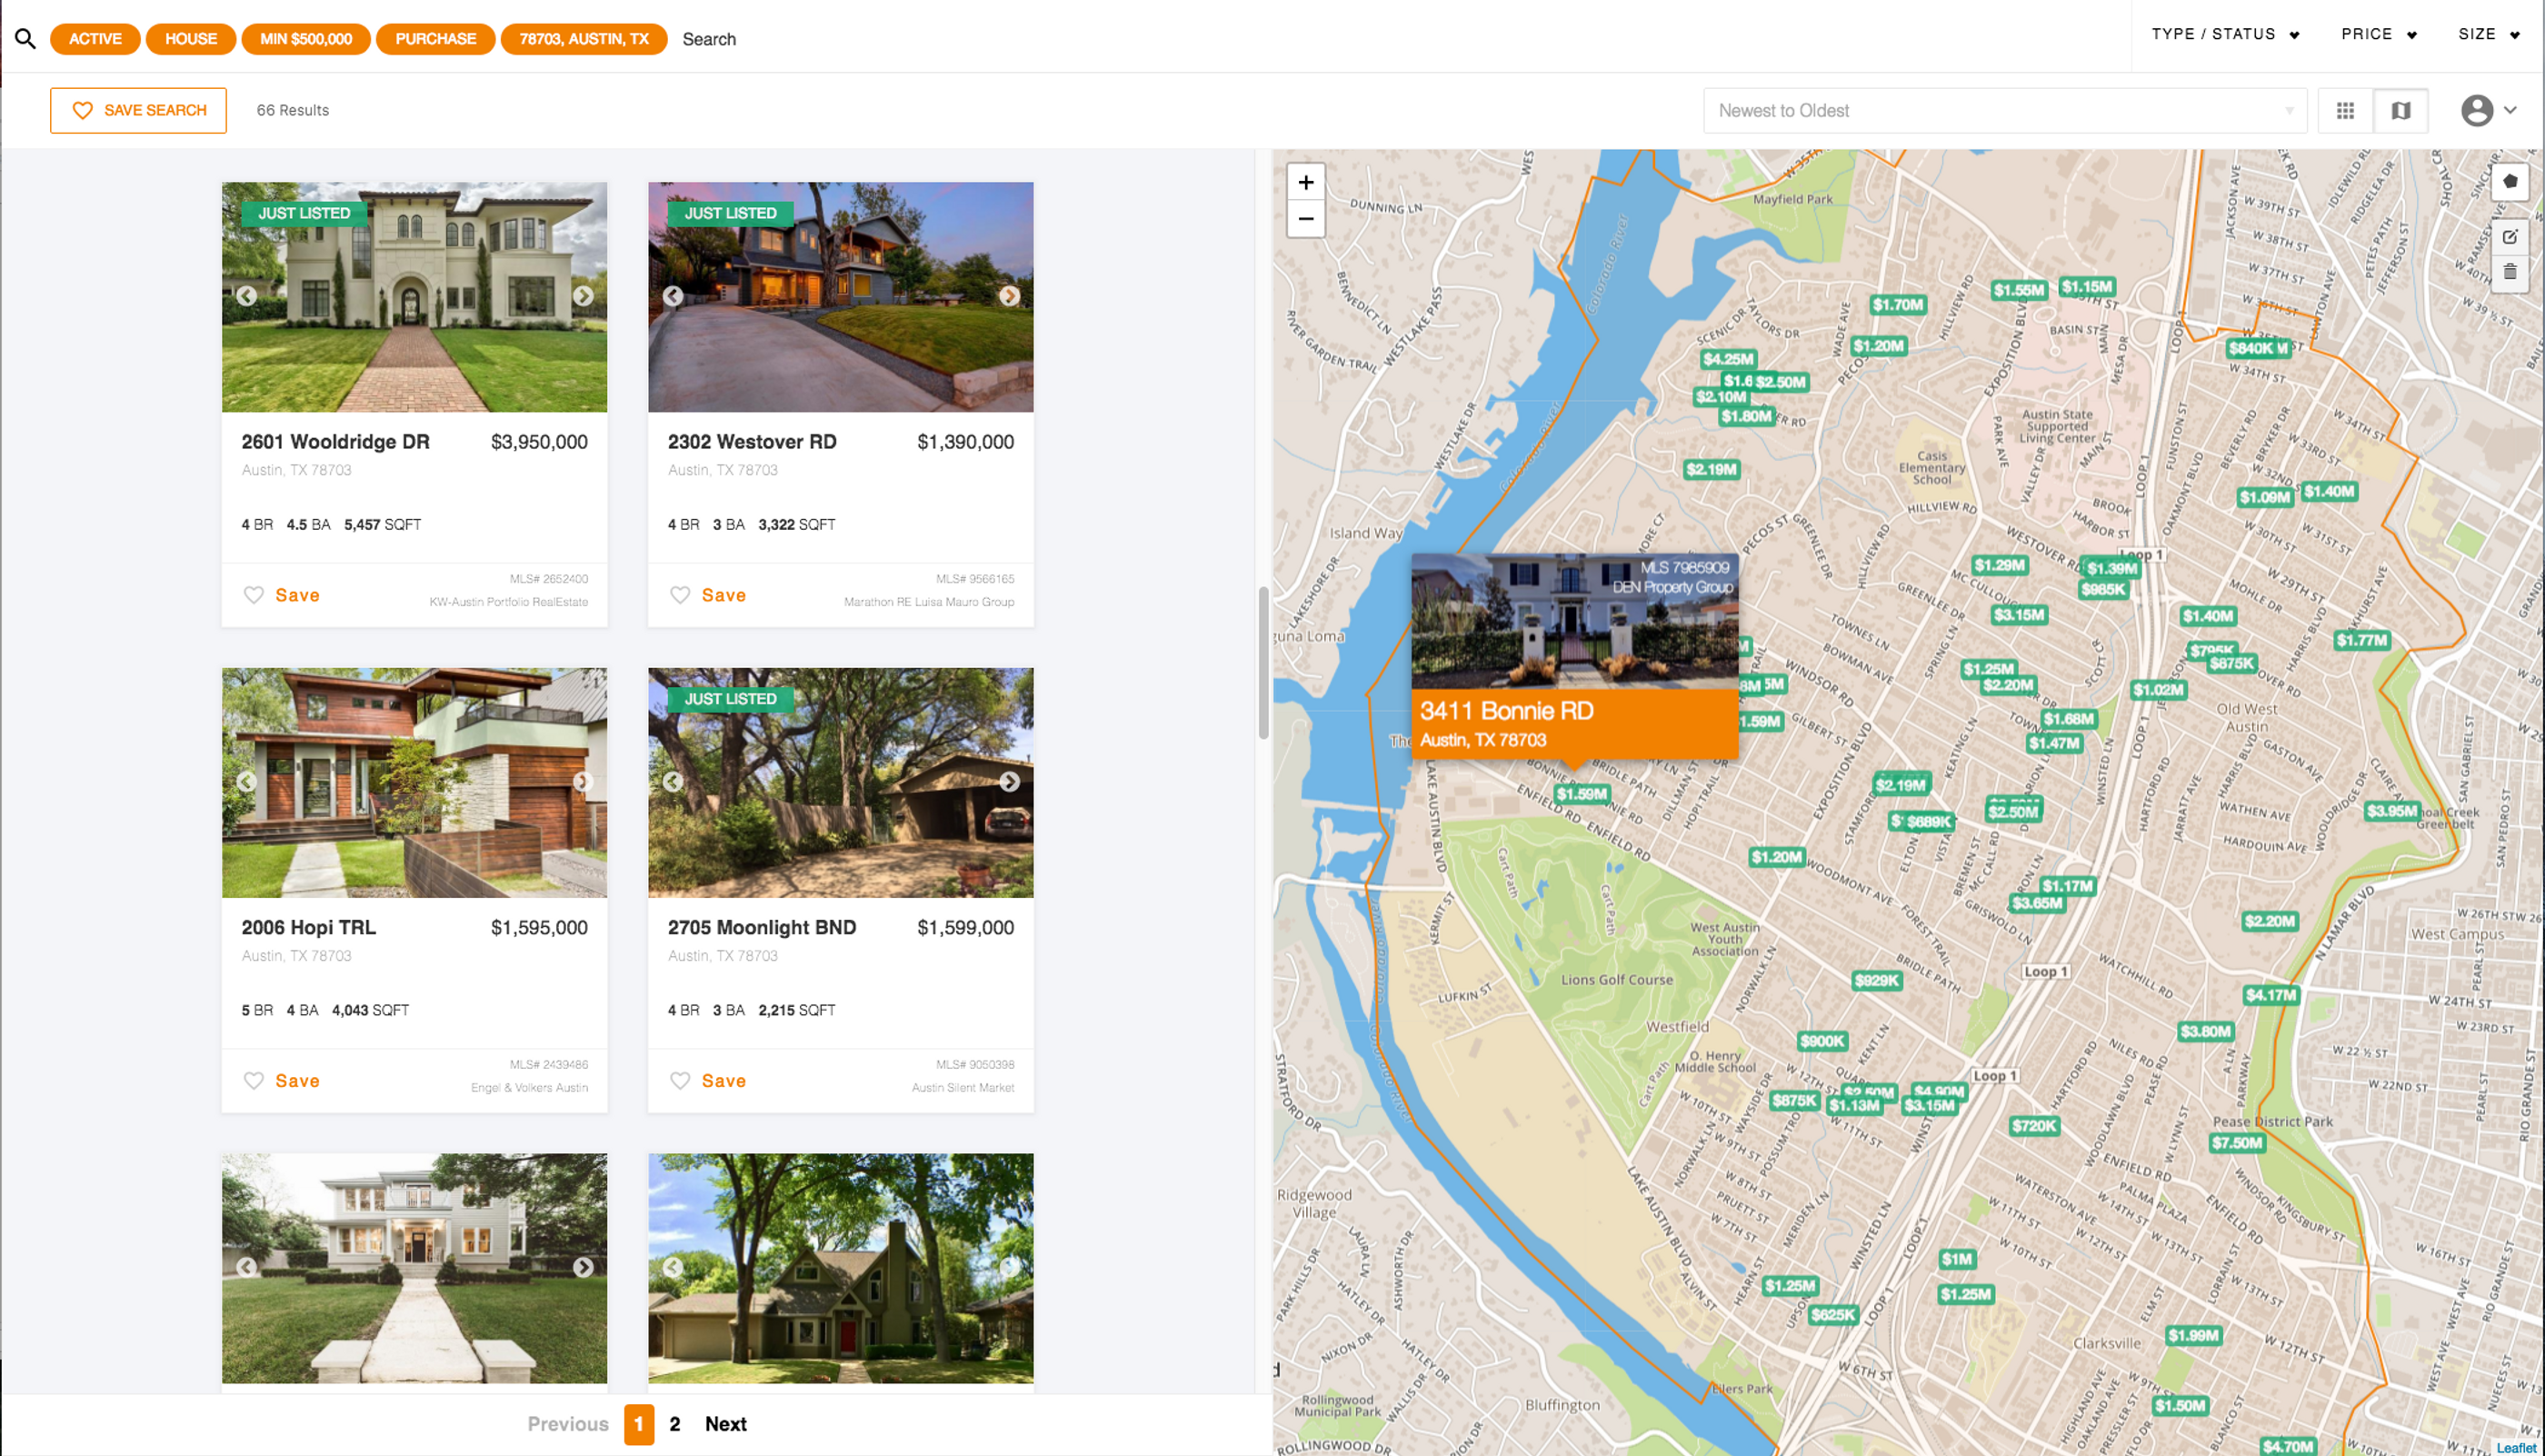Toggle save heart for 2705 Moonlight BND
The height and width of the screenshot is (1456, 2545).
680,1081
